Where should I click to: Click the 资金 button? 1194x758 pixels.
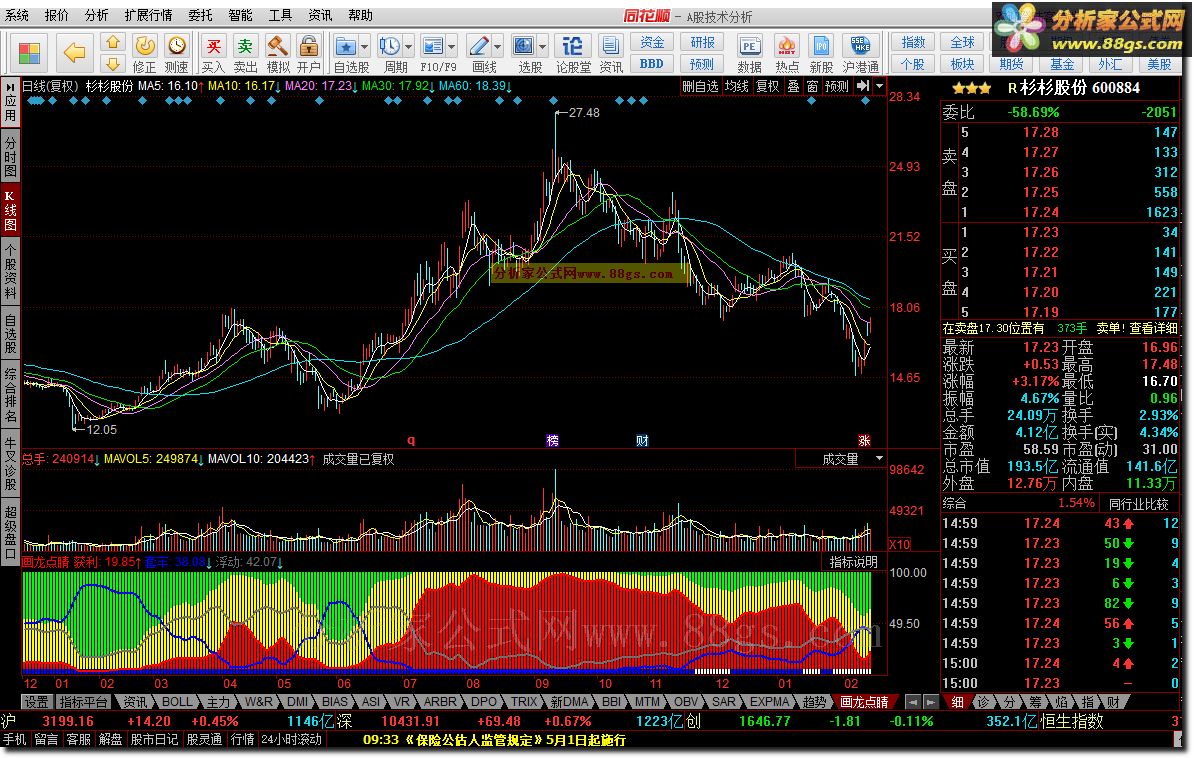(x=652, y=43)
